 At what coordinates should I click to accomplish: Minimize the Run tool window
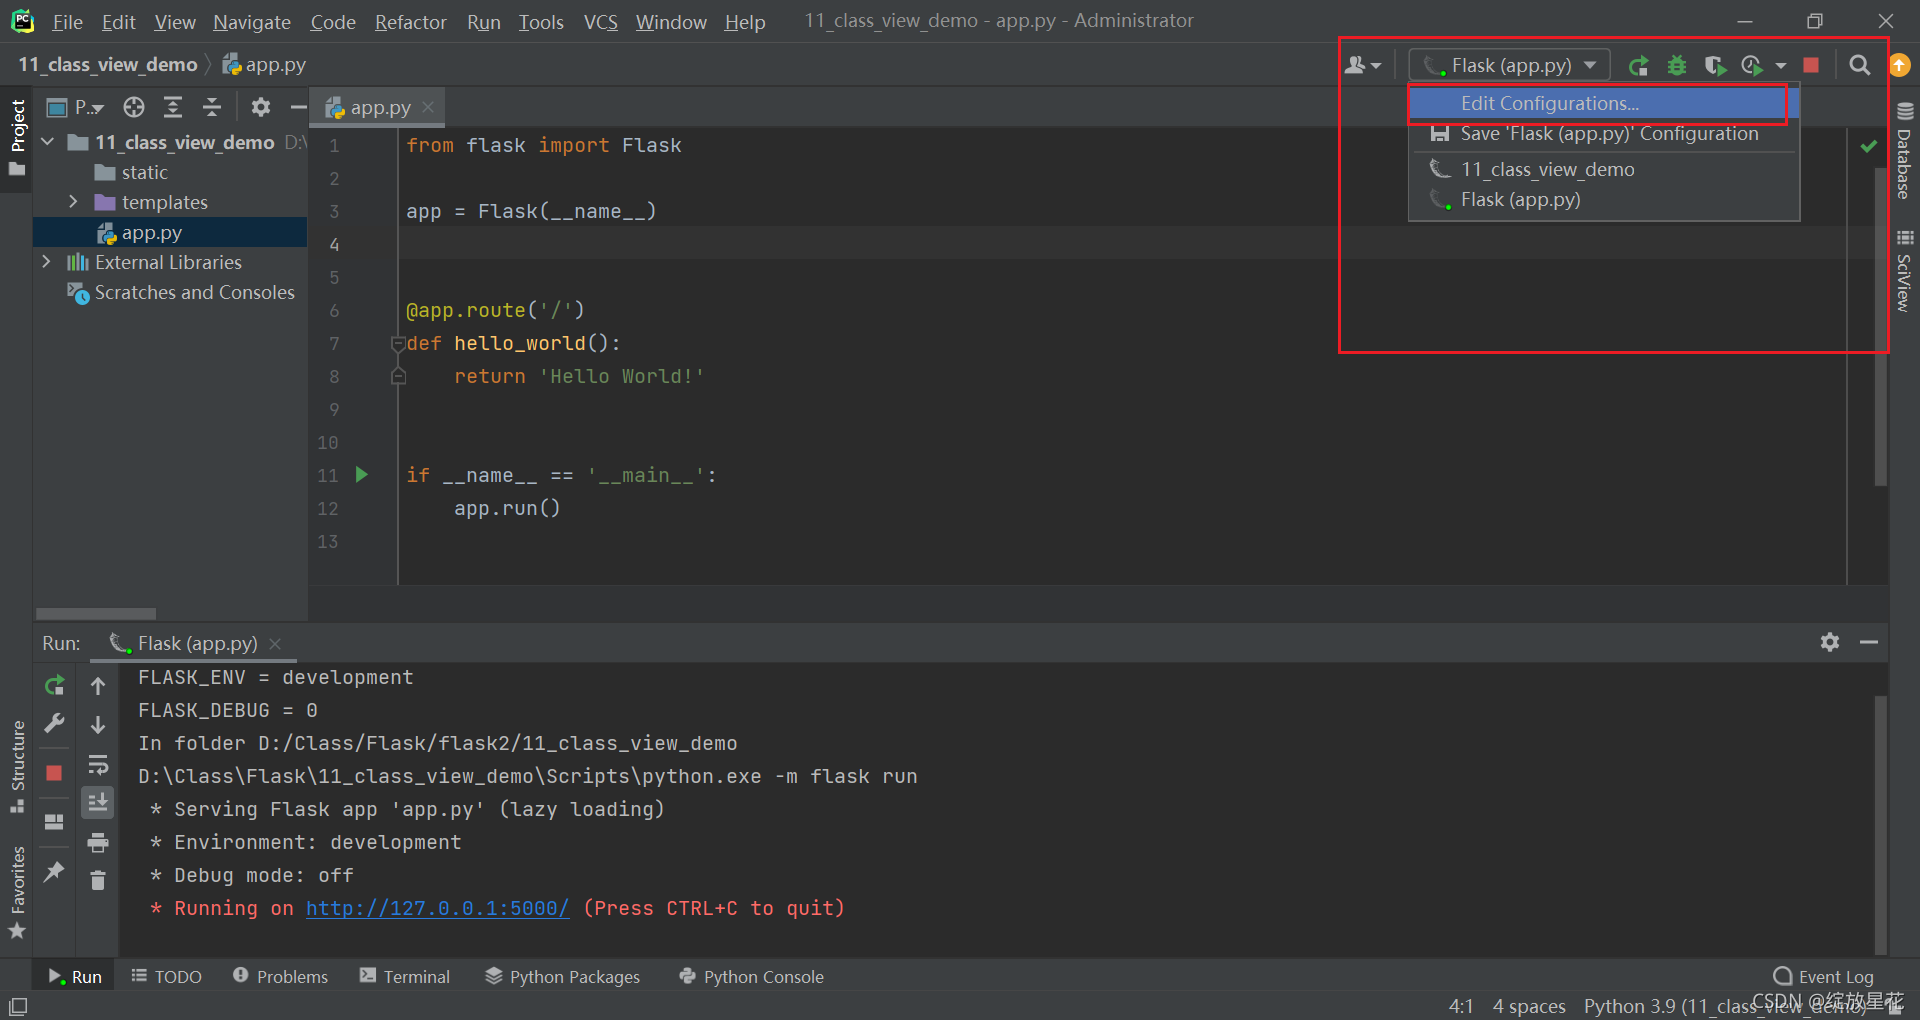1869,642
